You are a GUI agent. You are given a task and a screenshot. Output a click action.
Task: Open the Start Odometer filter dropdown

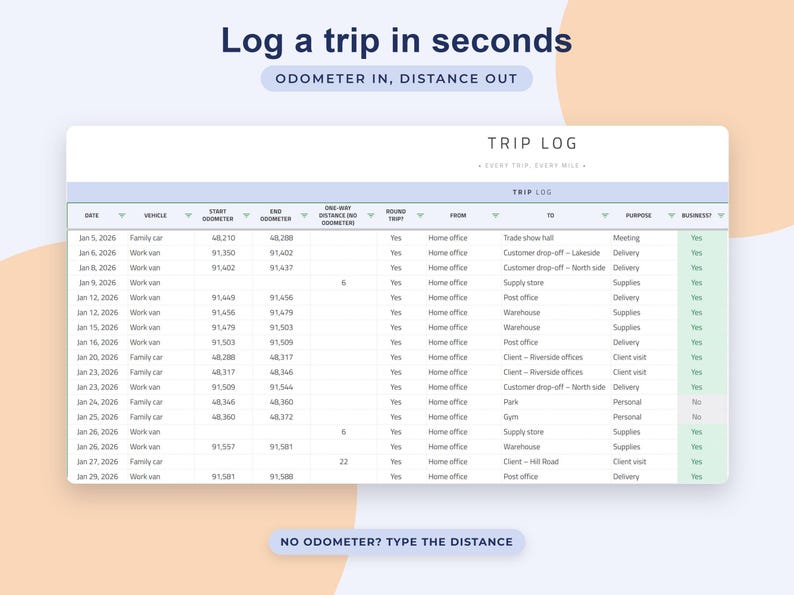(246, 216)
